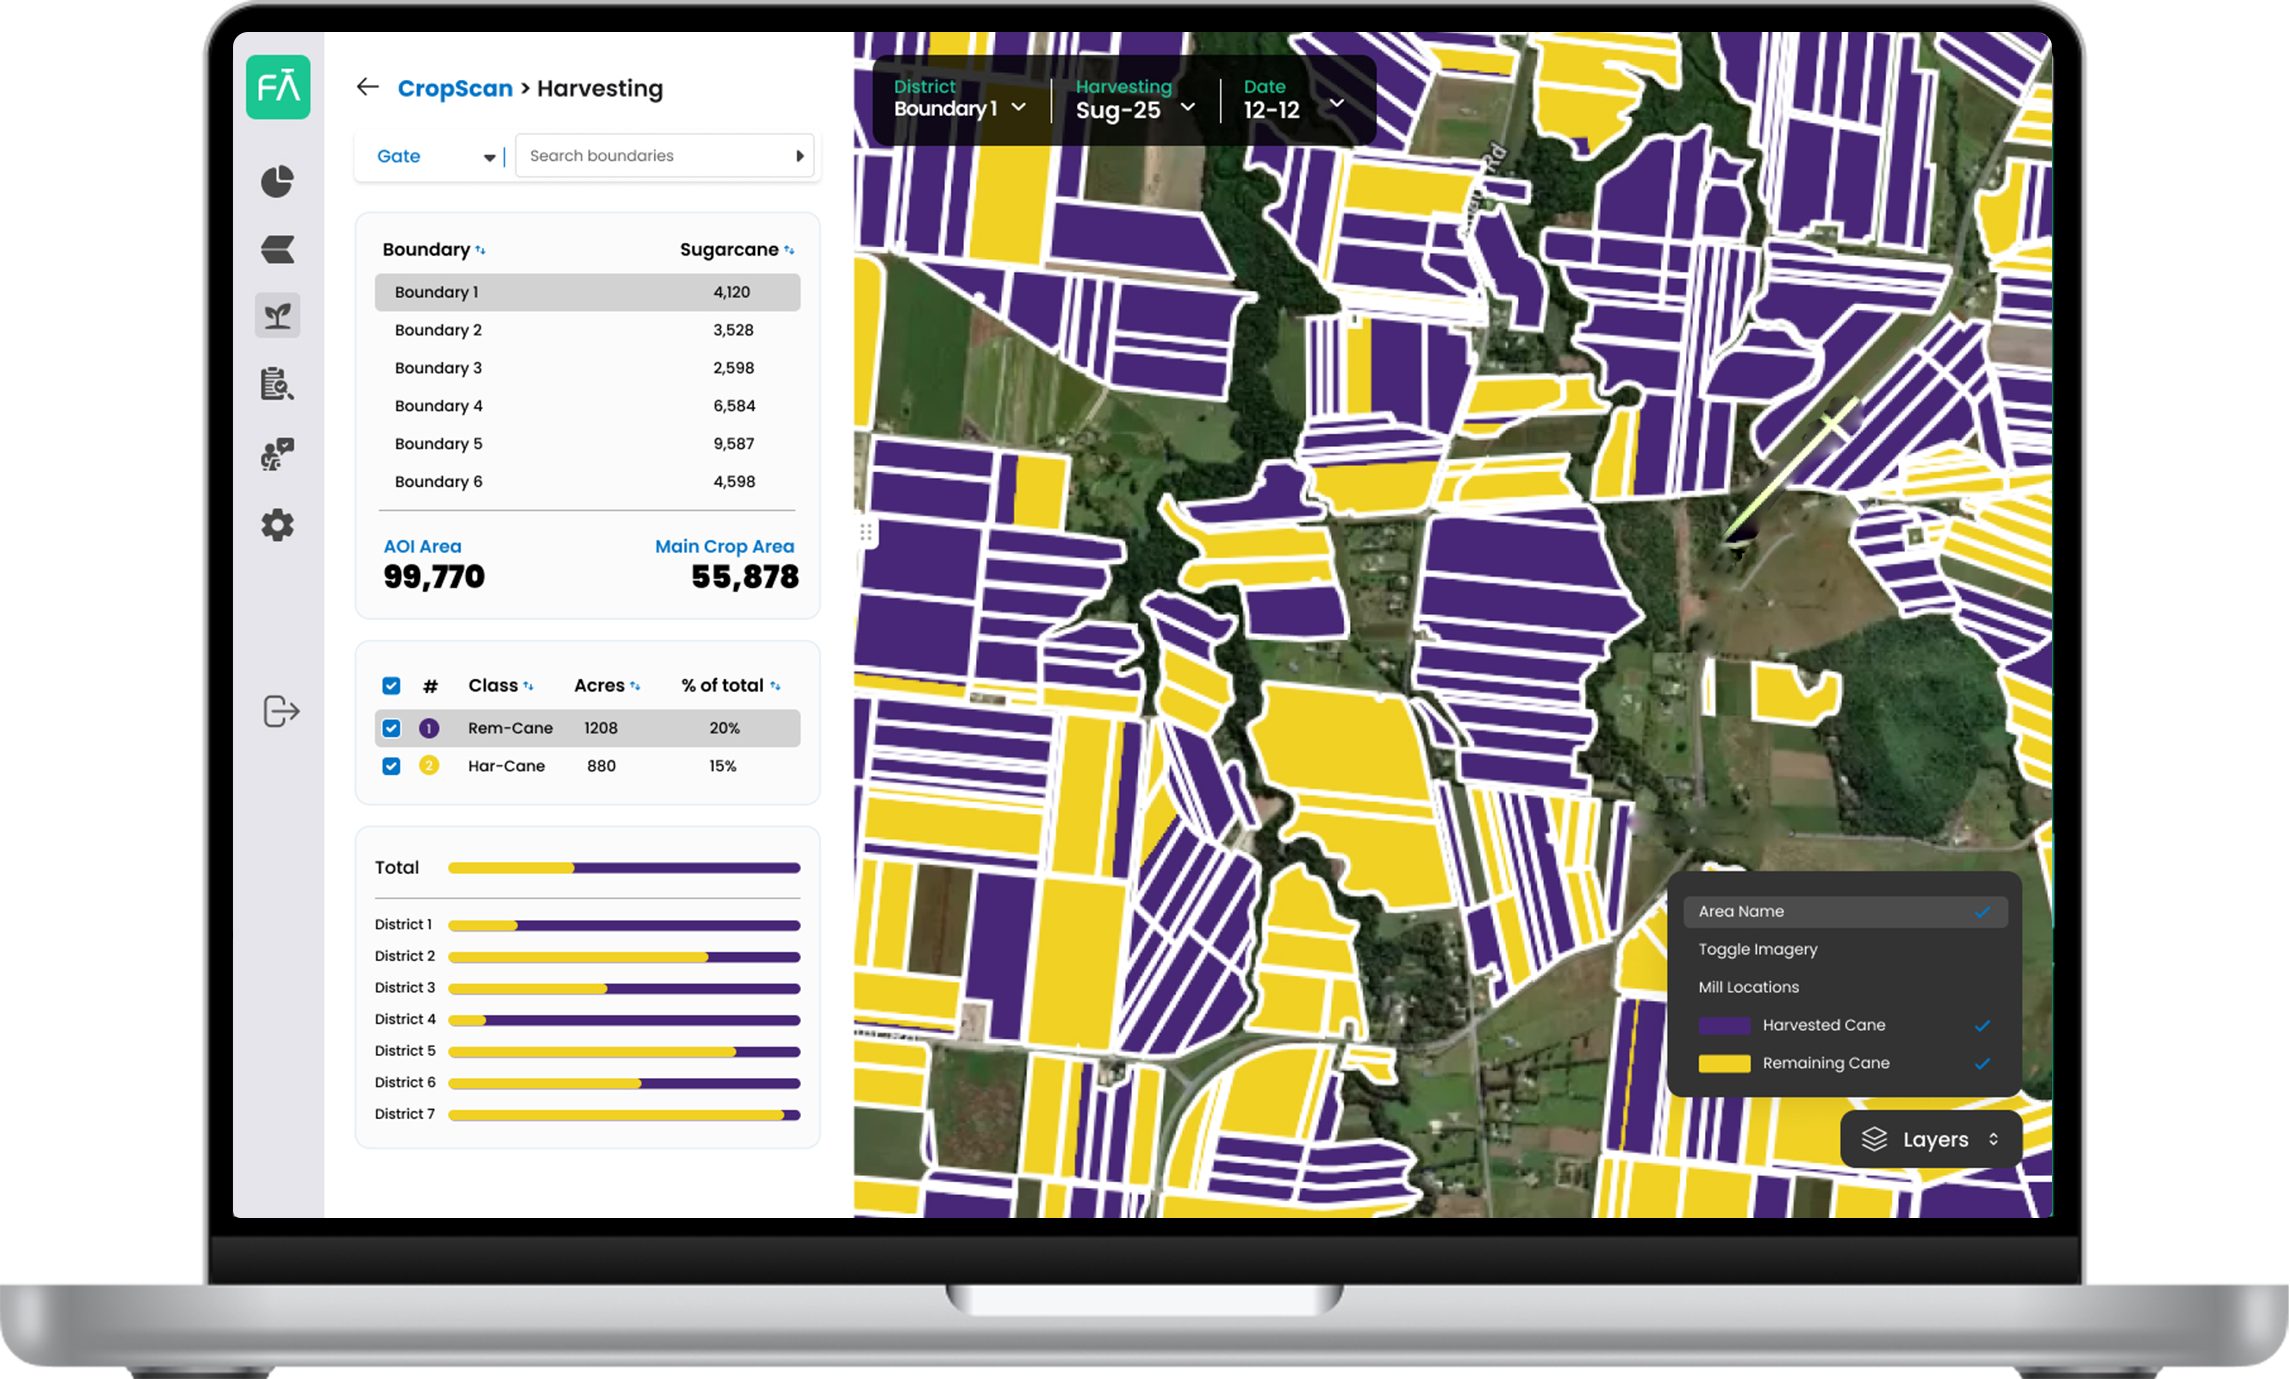Click the CropScan breadcrumb link
This screenshot has width=2290, height=1379.
pyautogui.click(x=455, y=88)
